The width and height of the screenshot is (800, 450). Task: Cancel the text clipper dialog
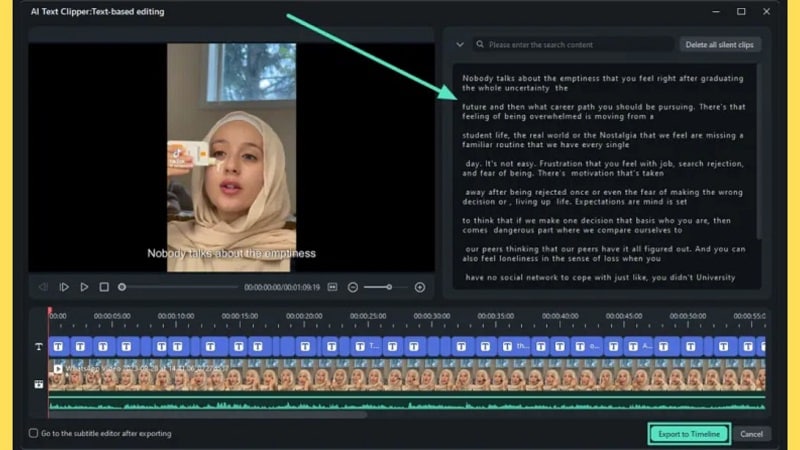coord(752,434)
